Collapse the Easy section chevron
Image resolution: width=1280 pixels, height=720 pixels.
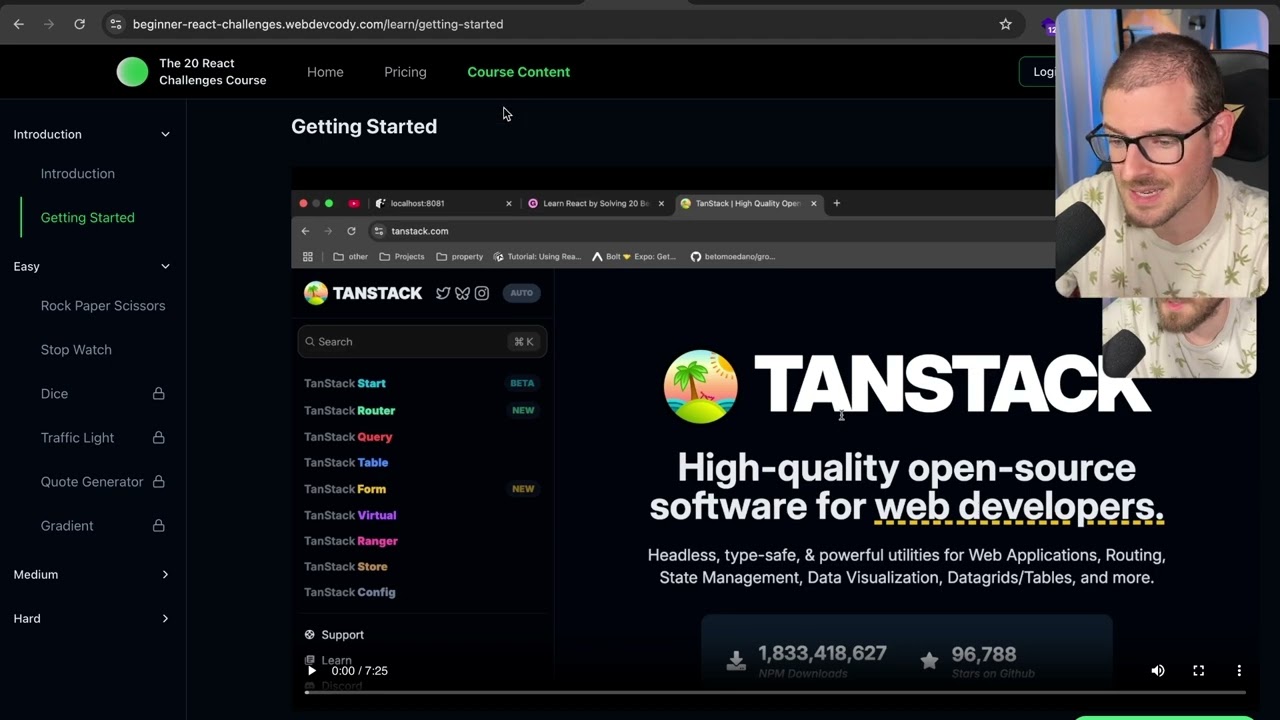(165, 266)
